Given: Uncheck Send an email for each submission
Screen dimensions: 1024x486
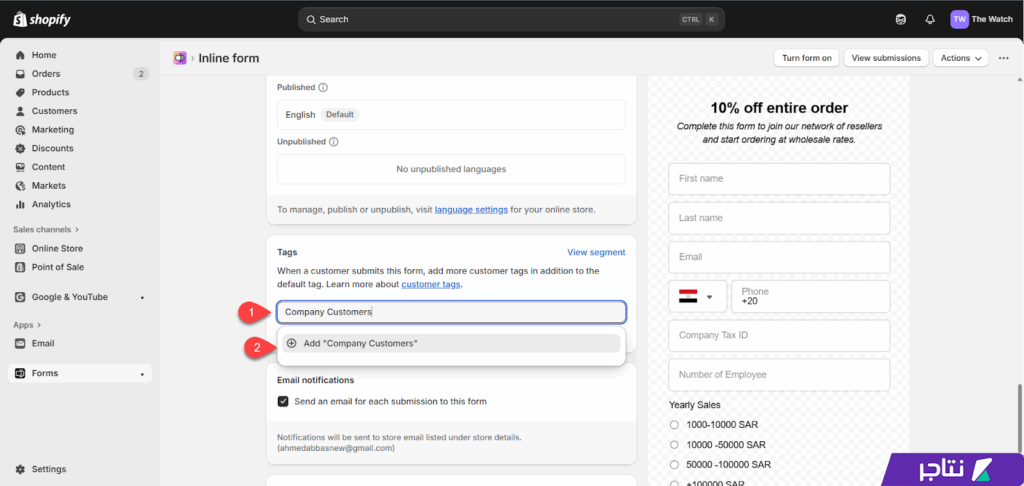Looking at the screenshot, I should pyautogui.click(x=284, y=401).
